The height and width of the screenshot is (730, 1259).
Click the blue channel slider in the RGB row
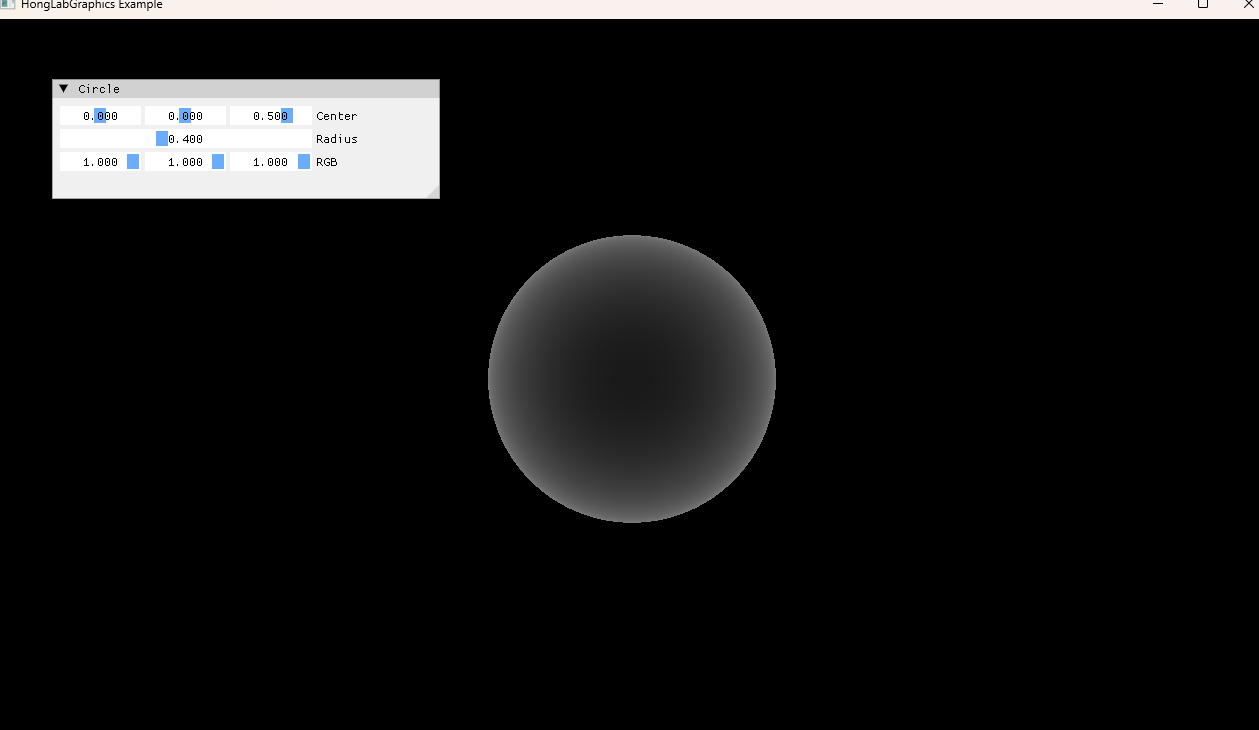point(270,162)
